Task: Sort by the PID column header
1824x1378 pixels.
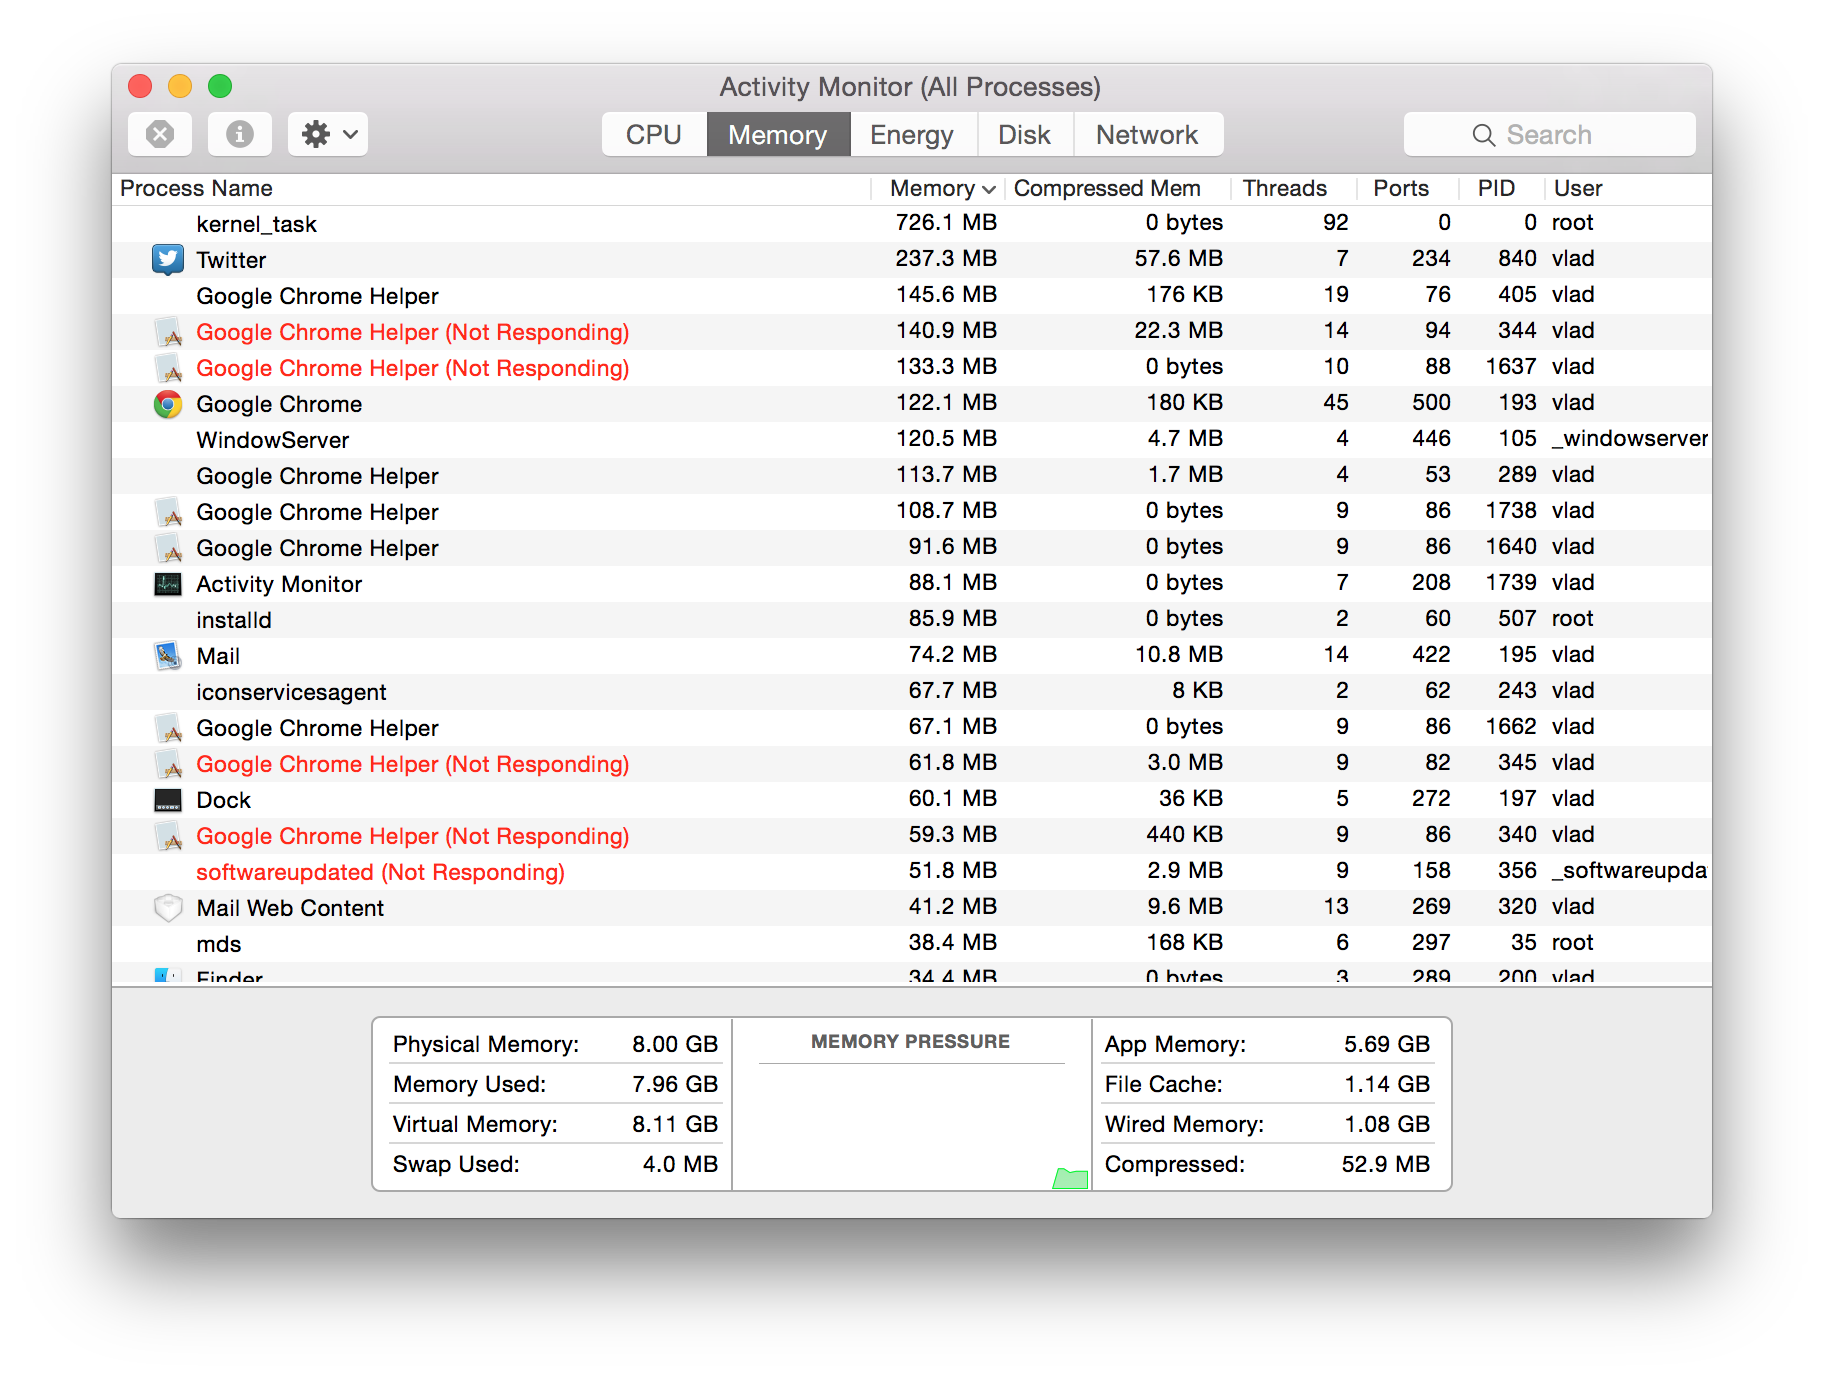Action: pyautogui.click(x=1501, y=188)
